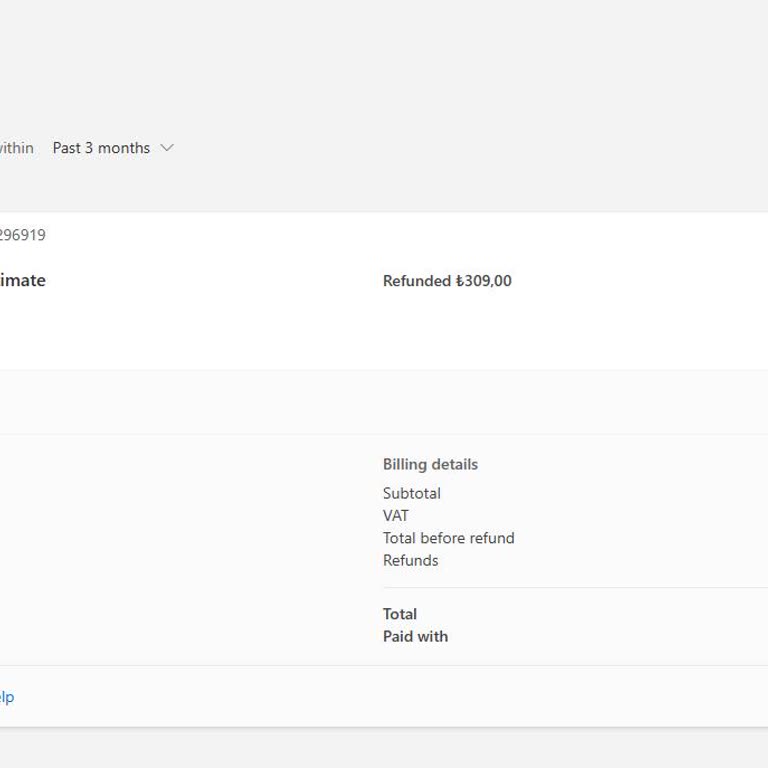Screen dimensions: 768x768
Task: Open the product title ending in 'imate'
Action: click(22, 280)
